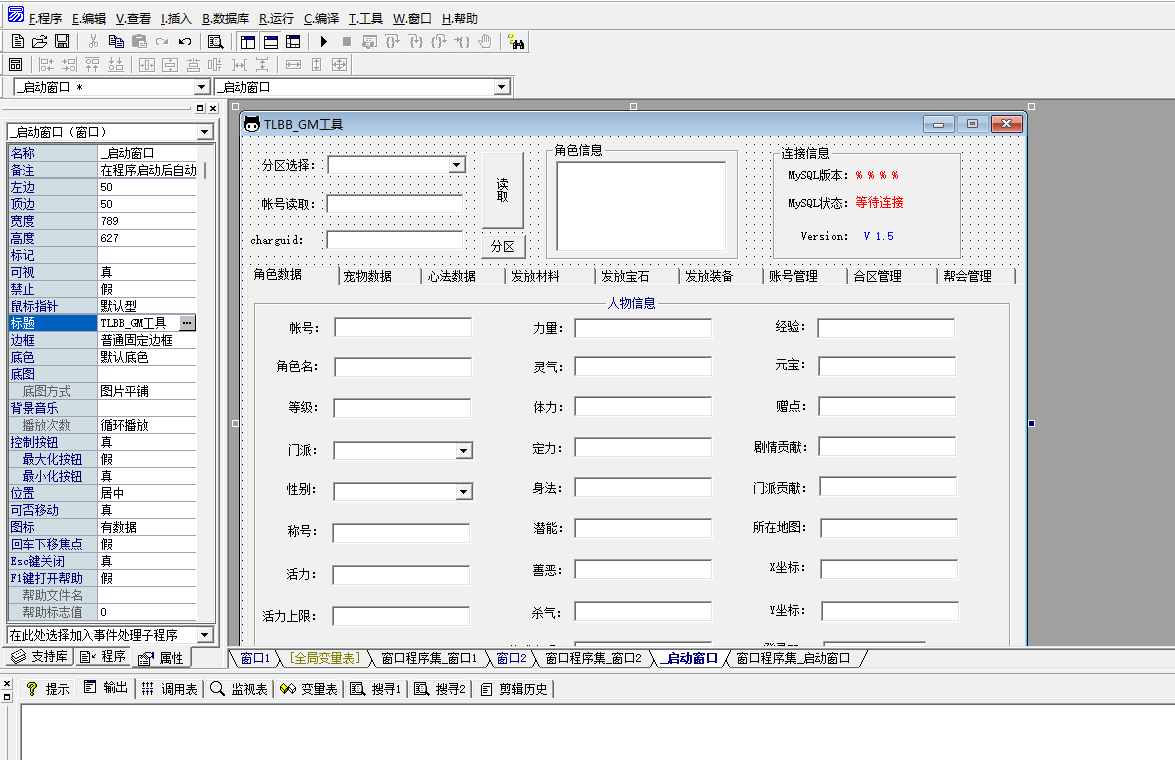This screenshot has width=1175, height=760.
Task: Open the C.编译 menu
Action: pos(321,18)
